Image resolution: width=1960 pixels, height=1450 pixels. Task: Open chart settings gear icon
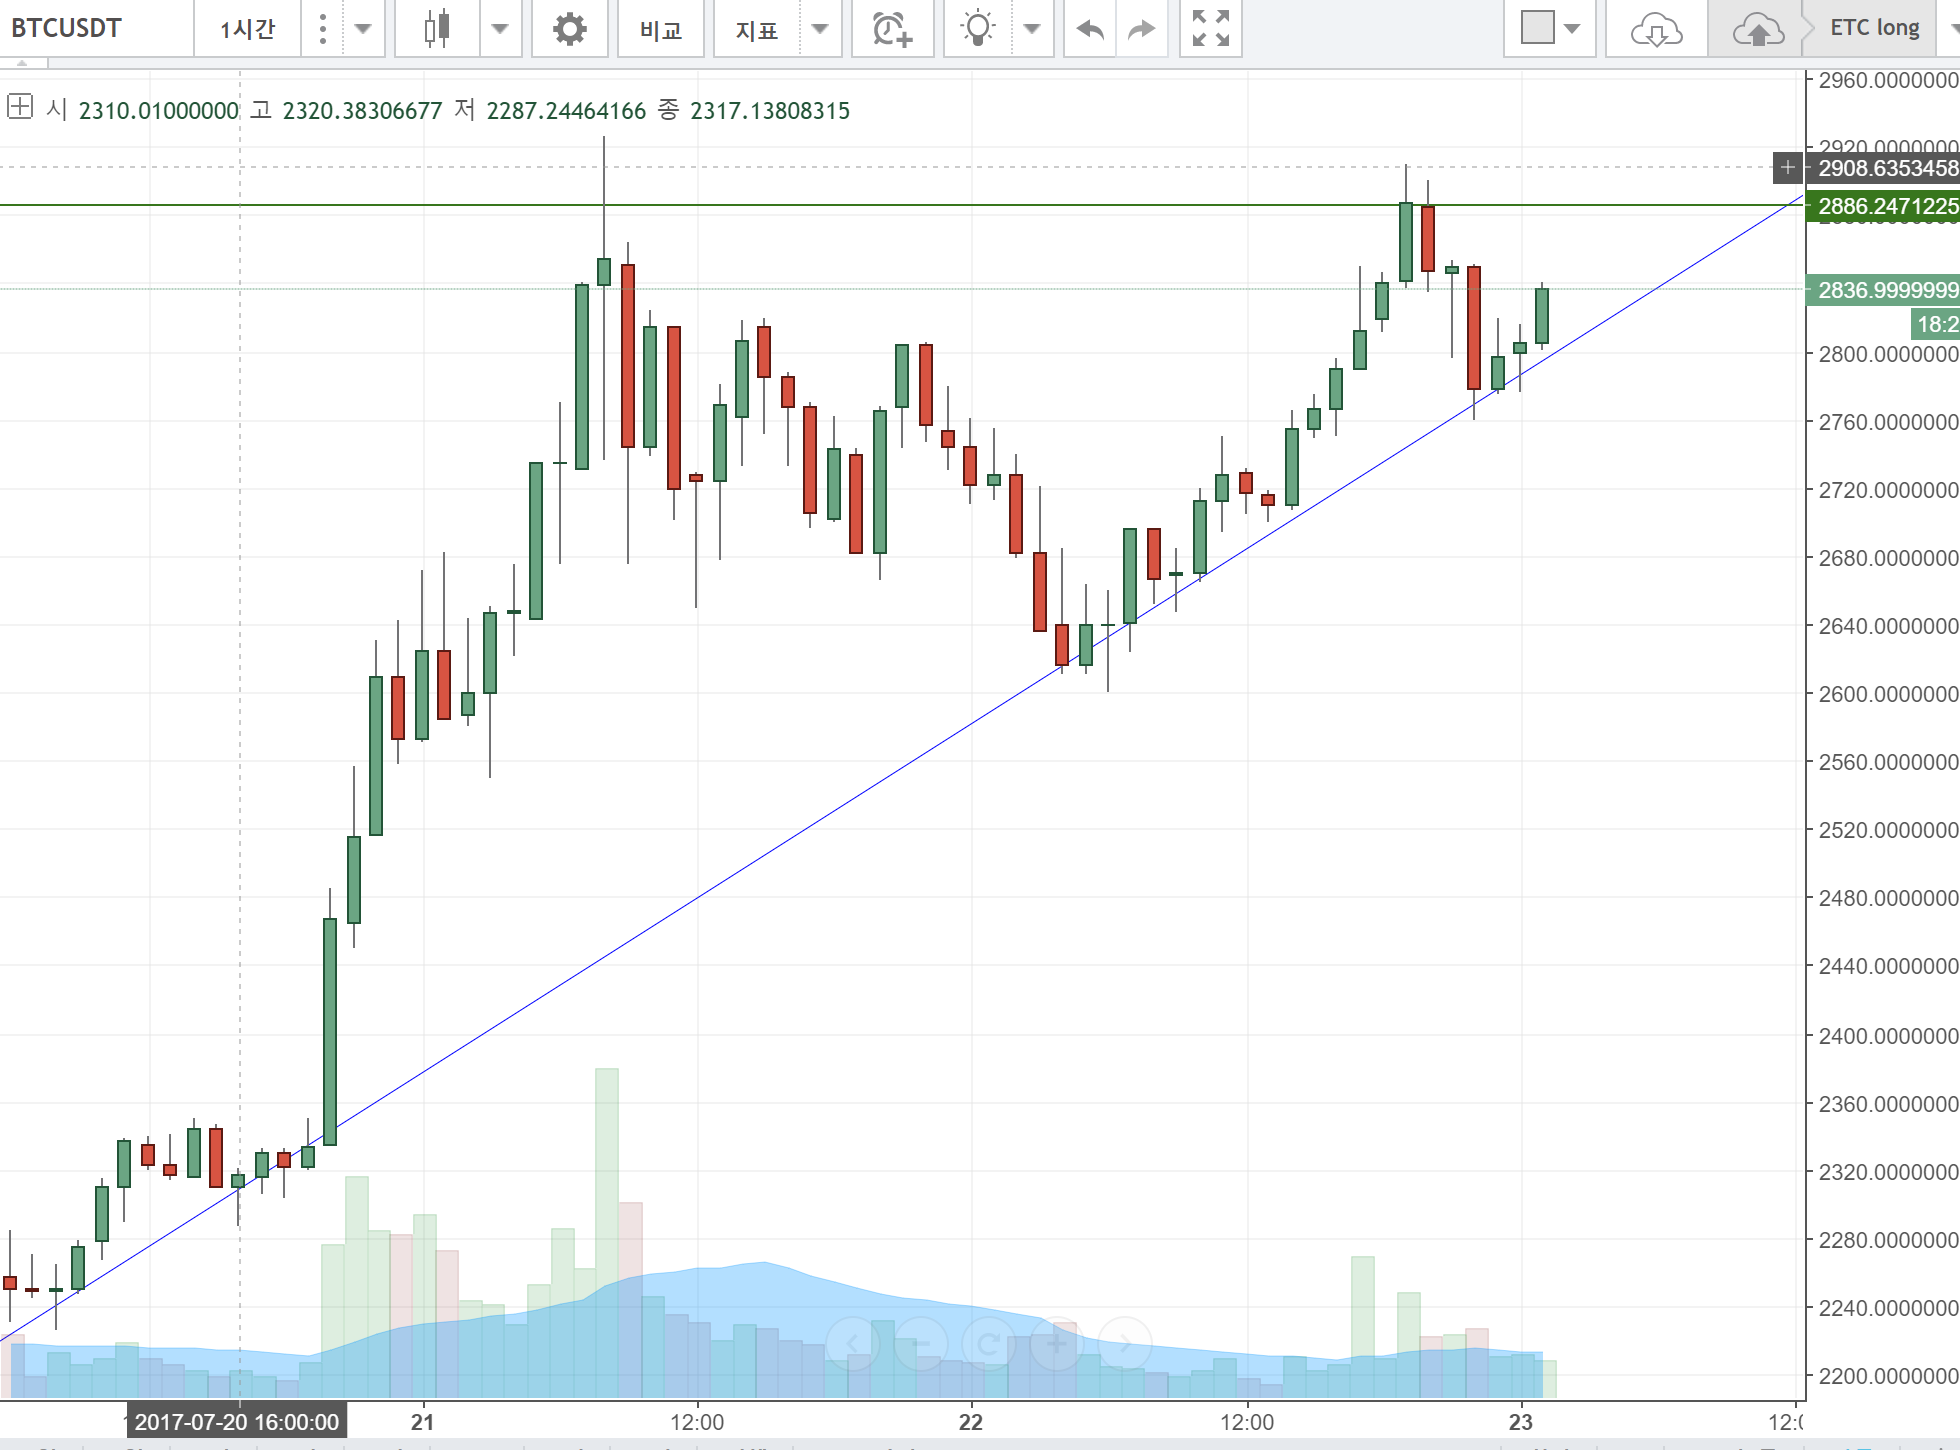click(569, 29)
